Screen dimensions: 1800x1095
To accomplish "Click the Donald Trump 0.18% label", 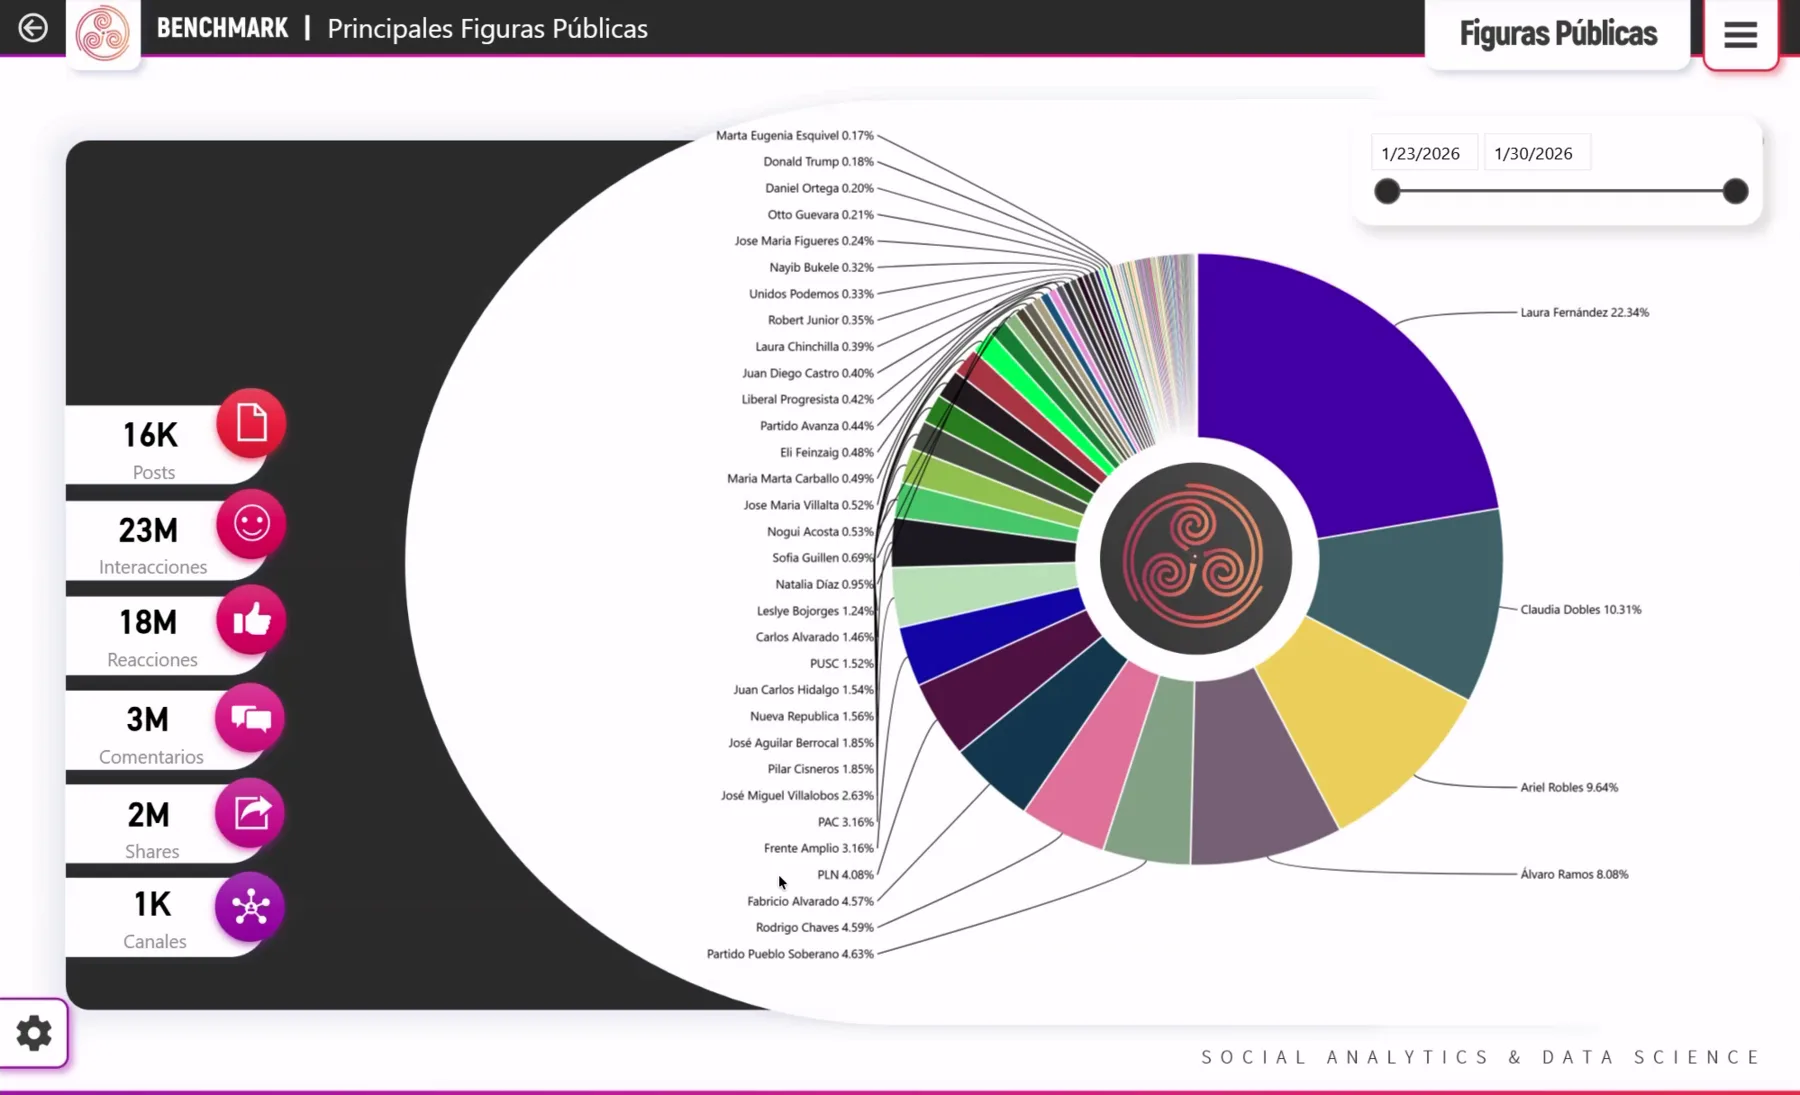I will [x=818, y=161].
